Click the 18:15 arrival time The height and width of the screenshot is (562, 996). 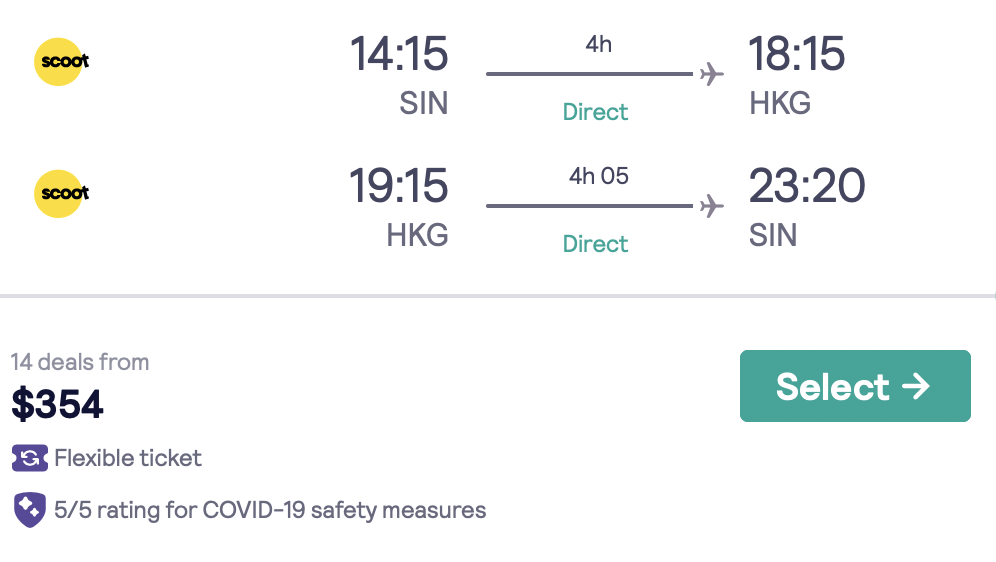797,54
